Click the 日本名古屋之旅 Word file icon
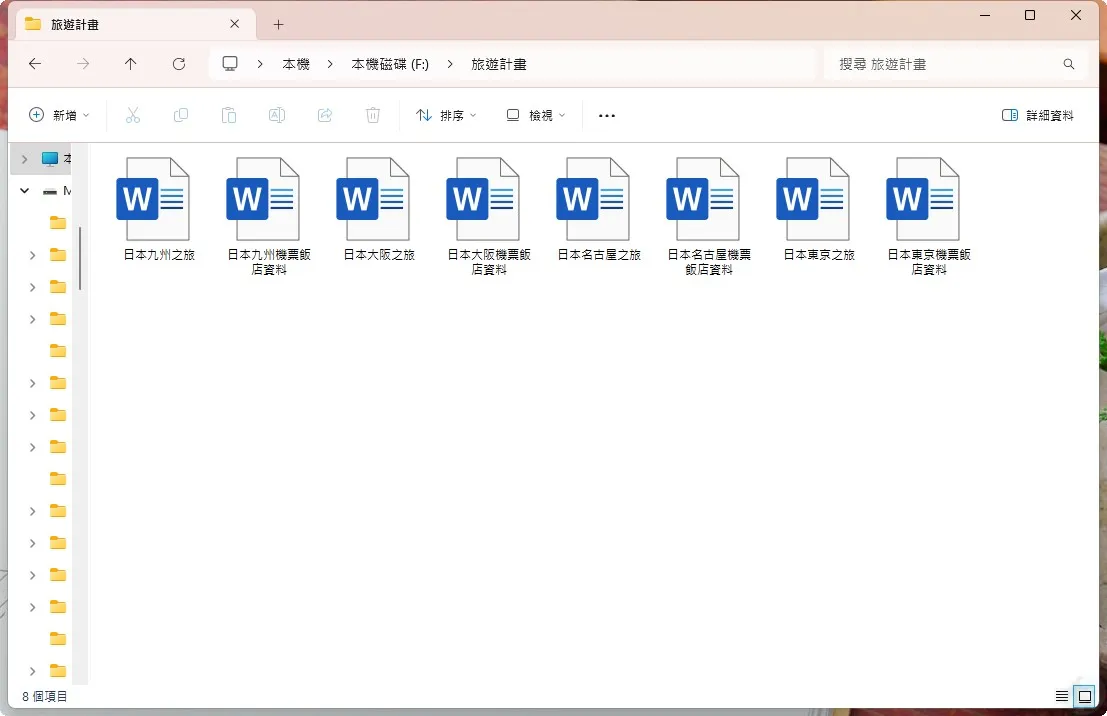This screenshot has width=1107, height=716. 594,199
